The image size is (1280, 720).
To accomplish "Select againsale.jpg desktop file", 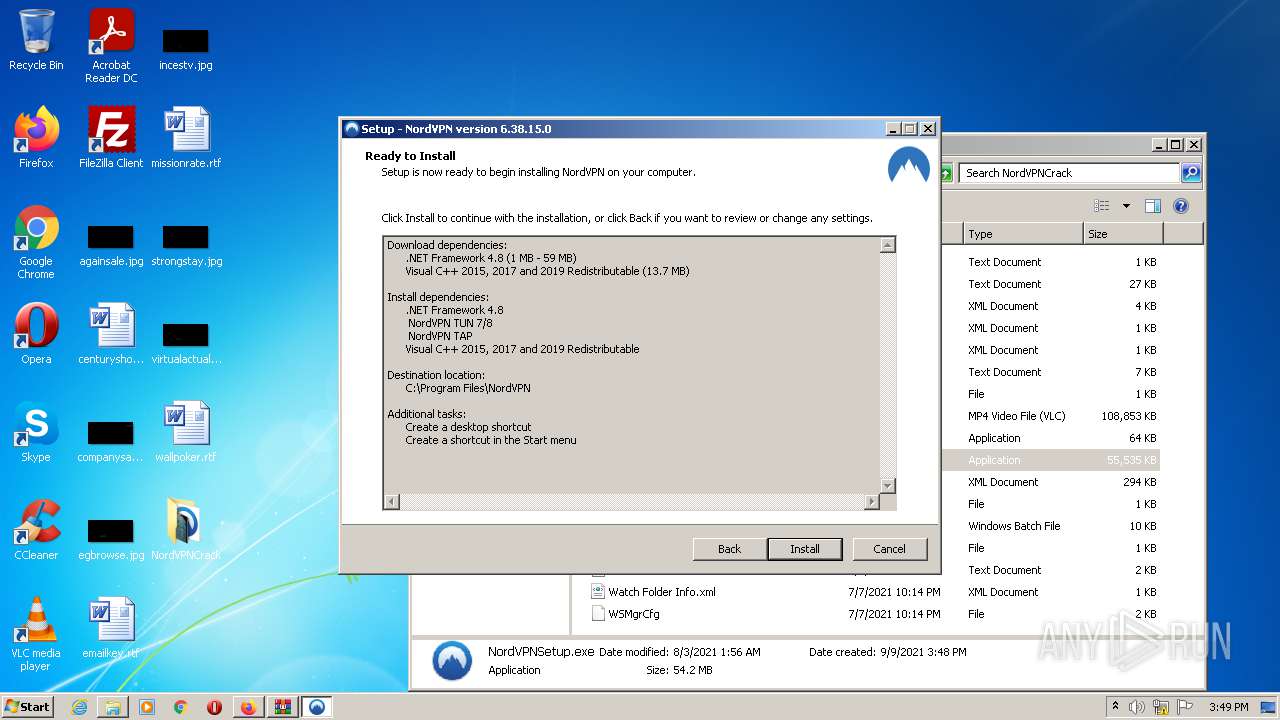I will 111,246.
